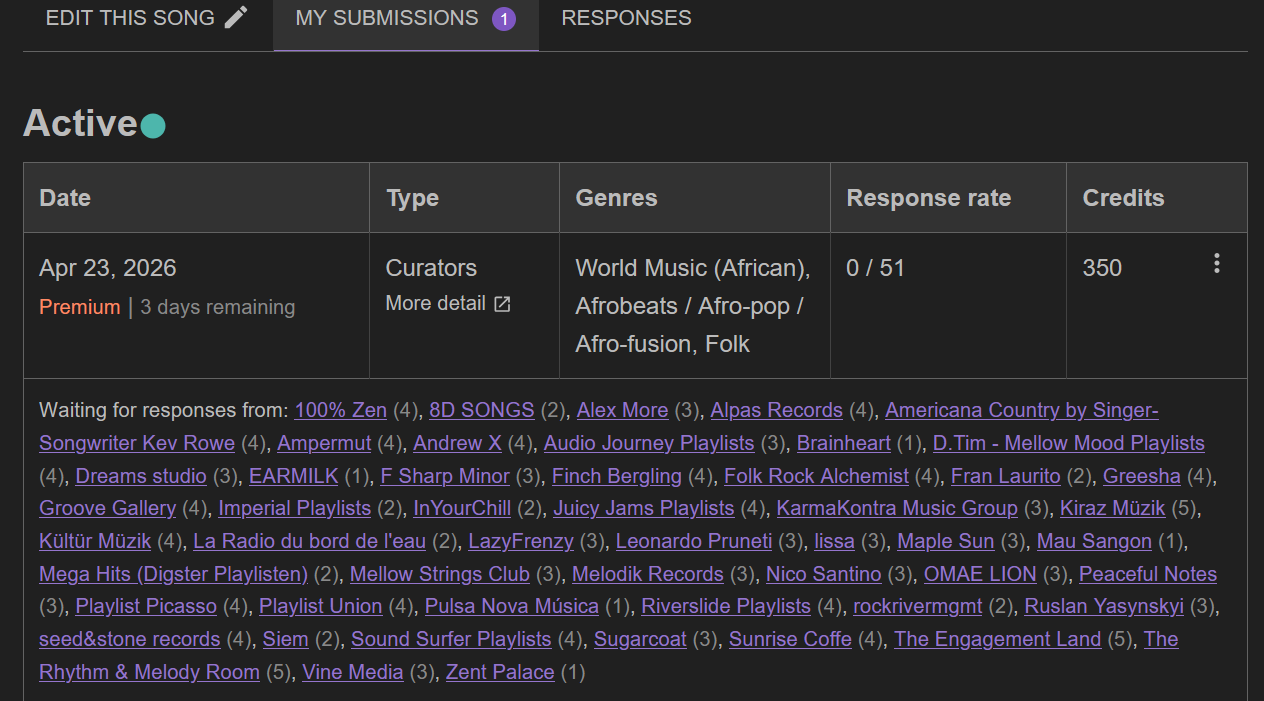Click the Premium label under the date
This screenshot has width=1264, height=701.
tap(79, 307)
